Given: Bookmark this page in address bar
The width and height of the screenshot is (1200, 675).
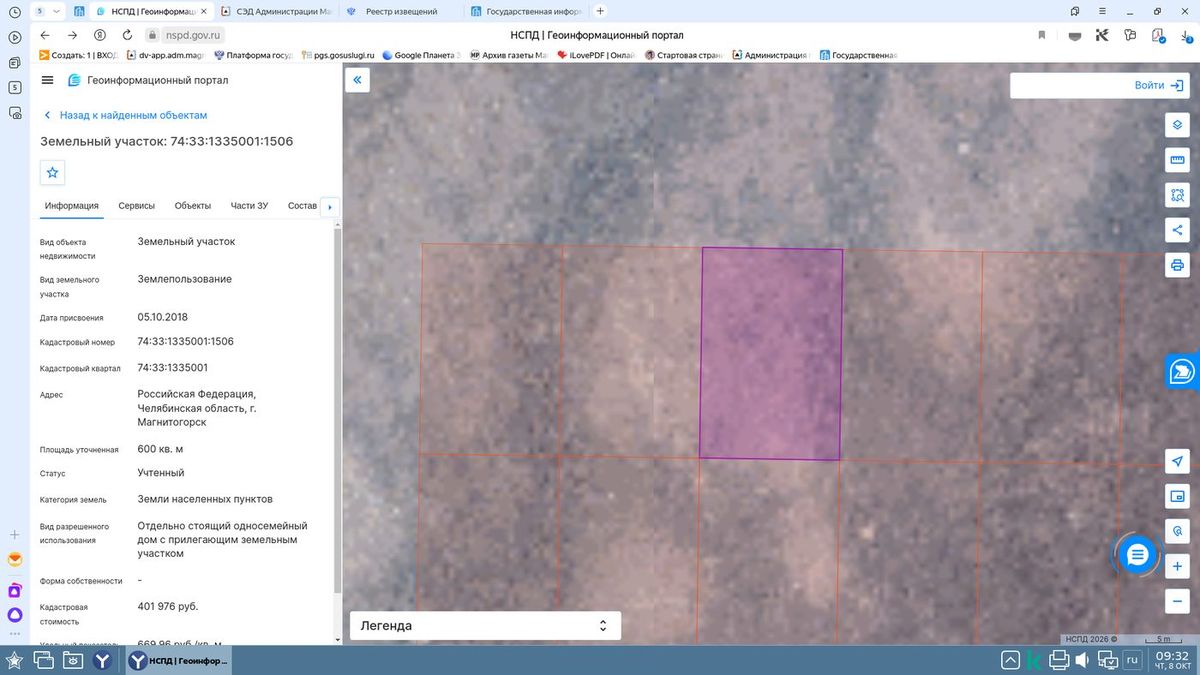Looking at the screenshot, I should [x=1041, y=35].
